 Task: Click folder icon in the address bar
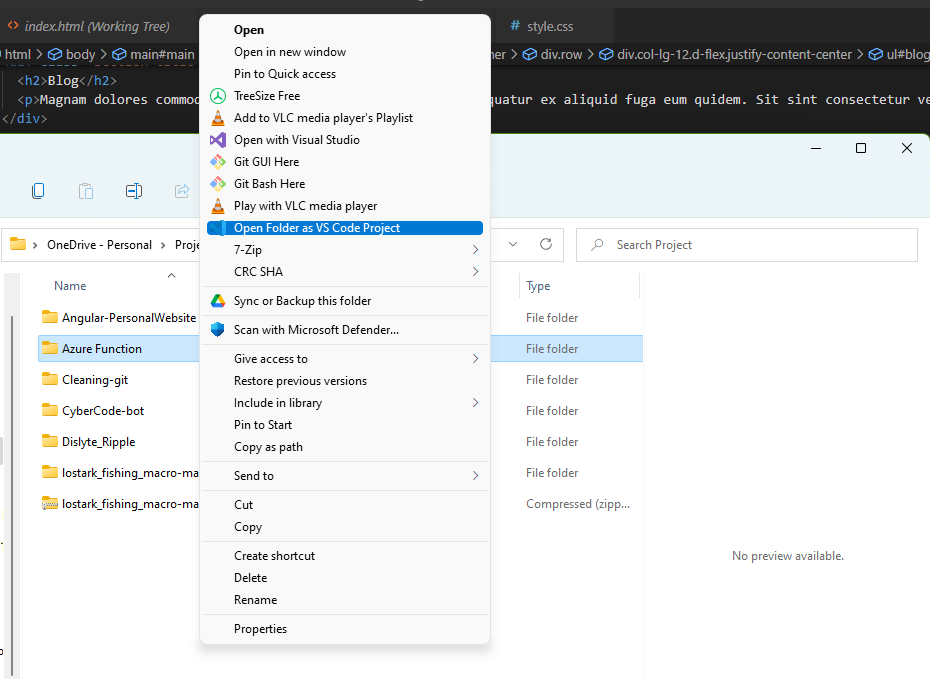(18, 244)
